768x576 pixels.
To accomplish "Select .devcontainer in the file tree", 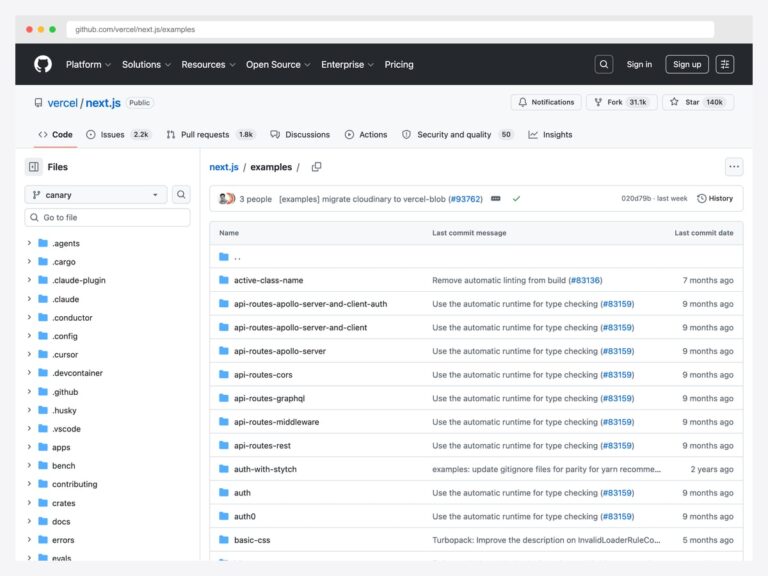I will 78,373.
